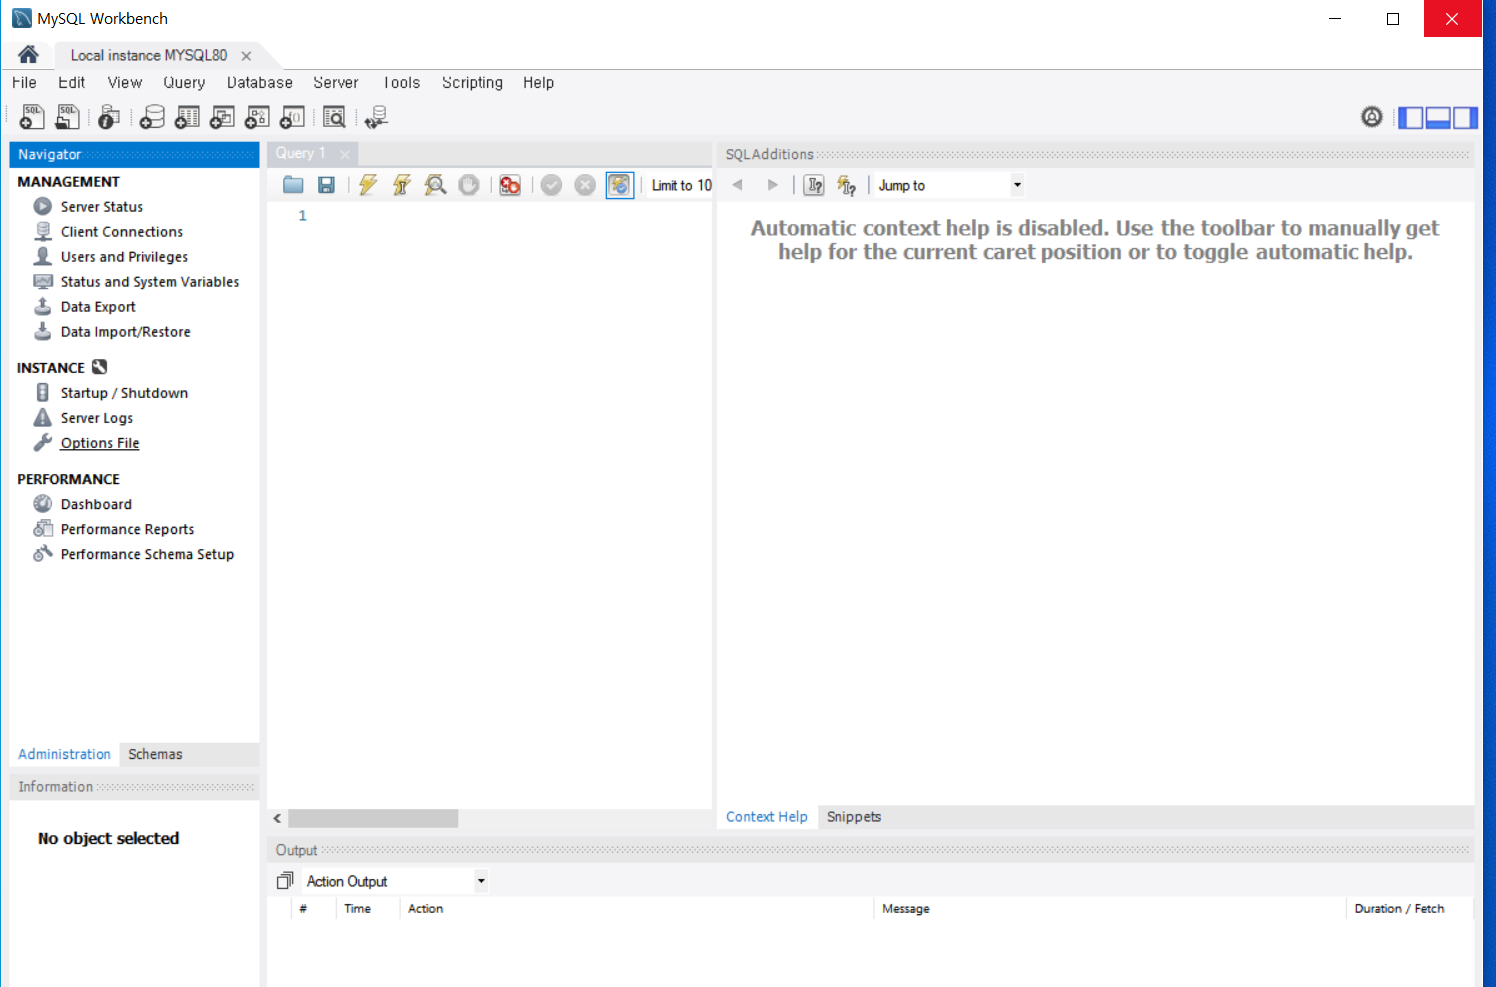The image size is (1496, 987).
Task: Toggle the right sidebar panel visibility
Action: [x=1465, y=118]
